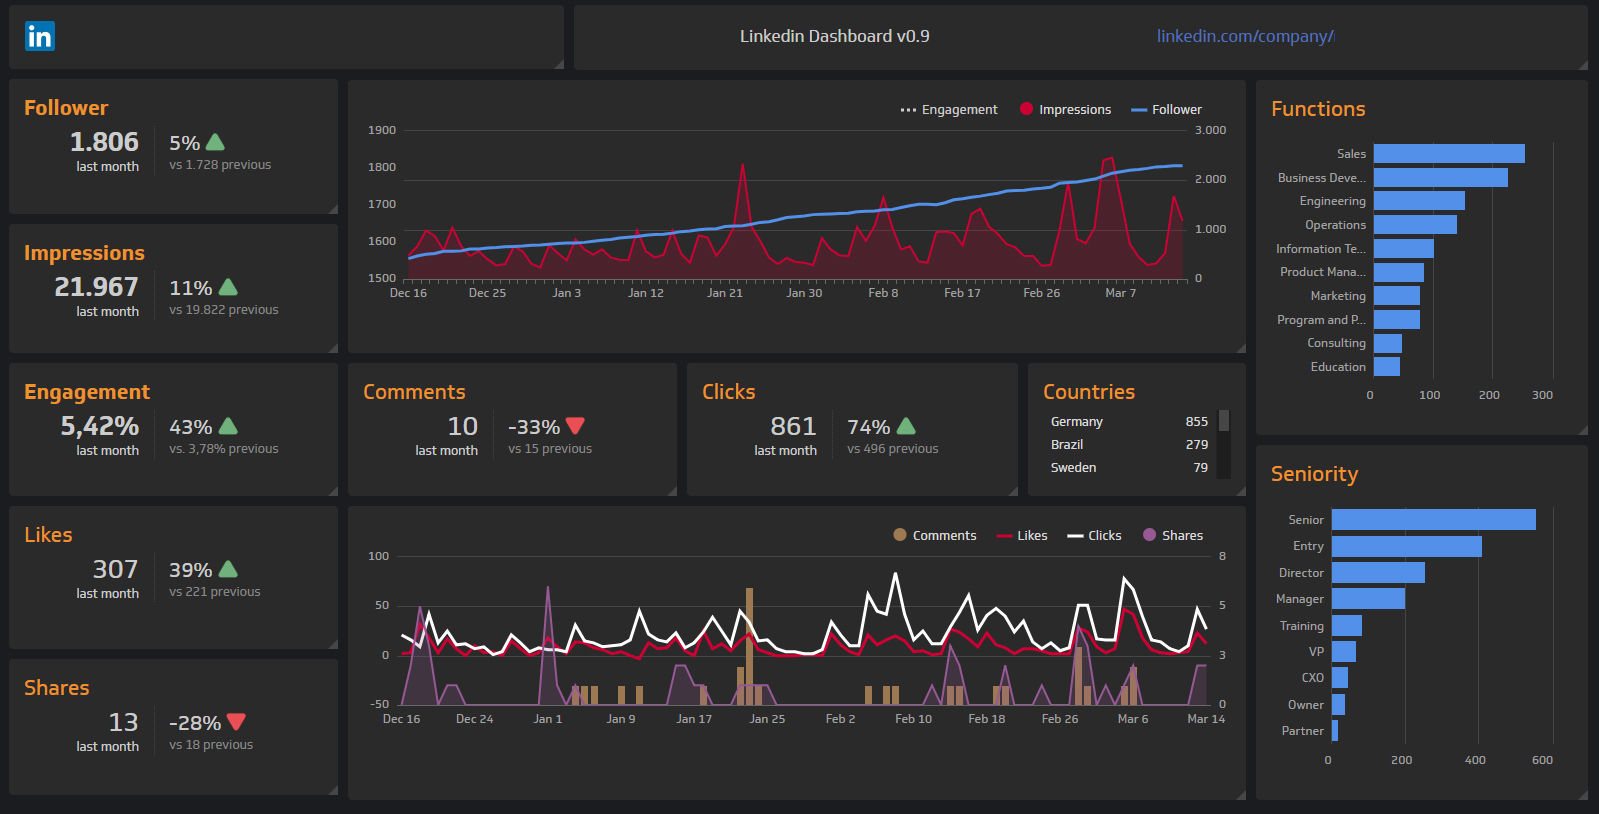The image size is (1599, 814).
Task: Open the linkedin.com/company link
Action: (1245, 36)
